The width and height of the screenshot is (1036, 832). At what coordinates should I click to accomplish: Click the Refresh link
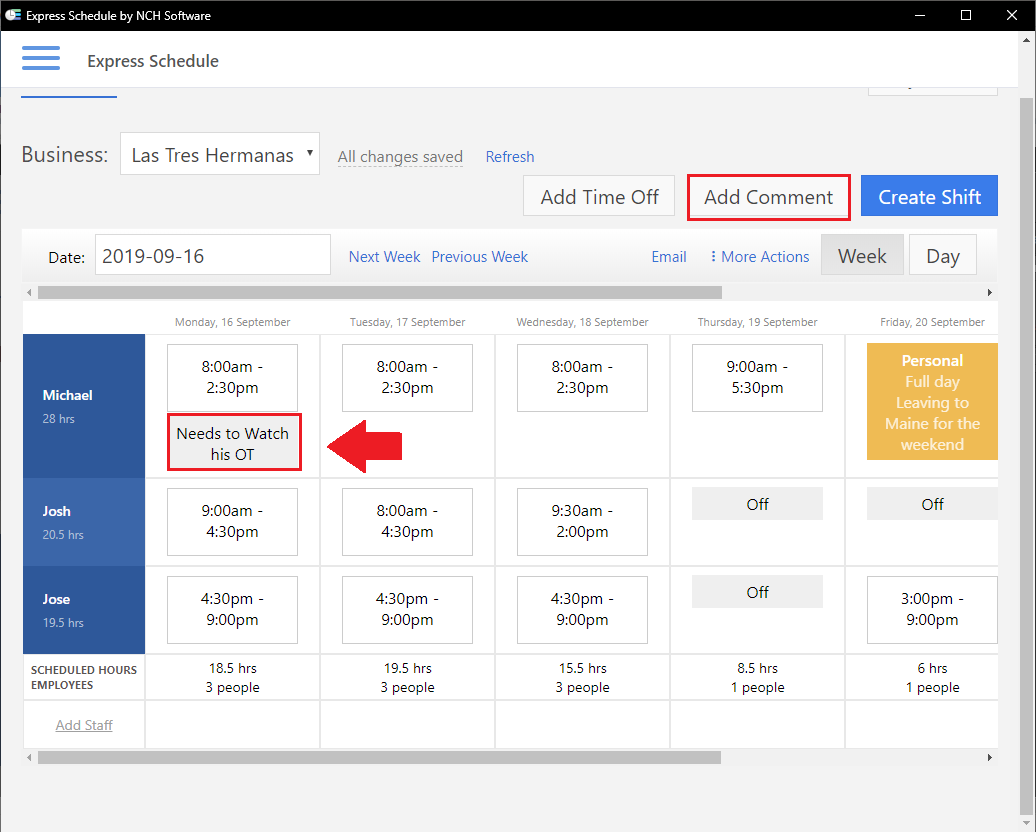click(x=509, y=156)
